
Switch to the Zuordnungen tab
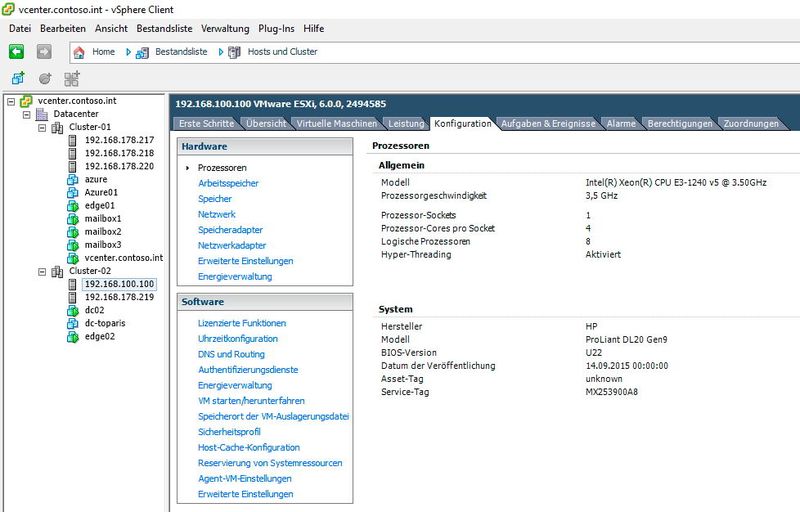point(751,123)
